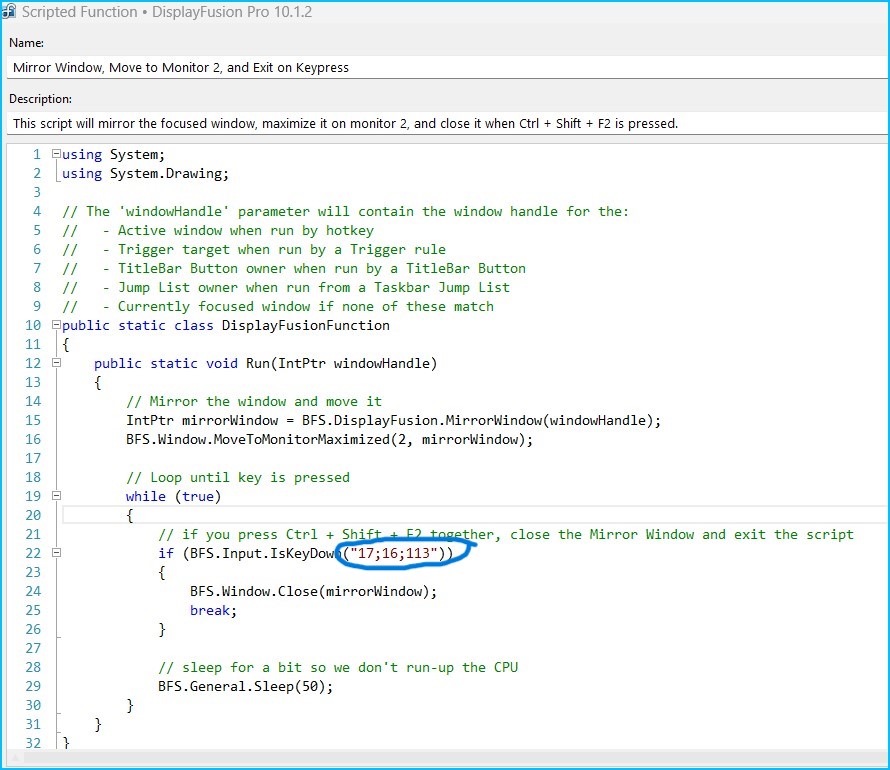Collapse the DisplayFusionFunction class fold marker

tap(56, 326)
